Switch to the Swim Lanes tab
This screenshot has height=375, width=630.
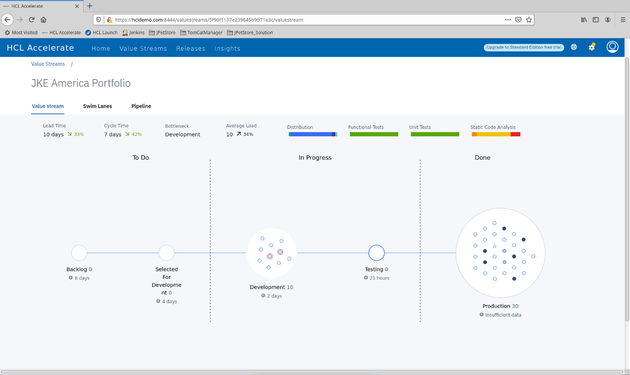98,106
